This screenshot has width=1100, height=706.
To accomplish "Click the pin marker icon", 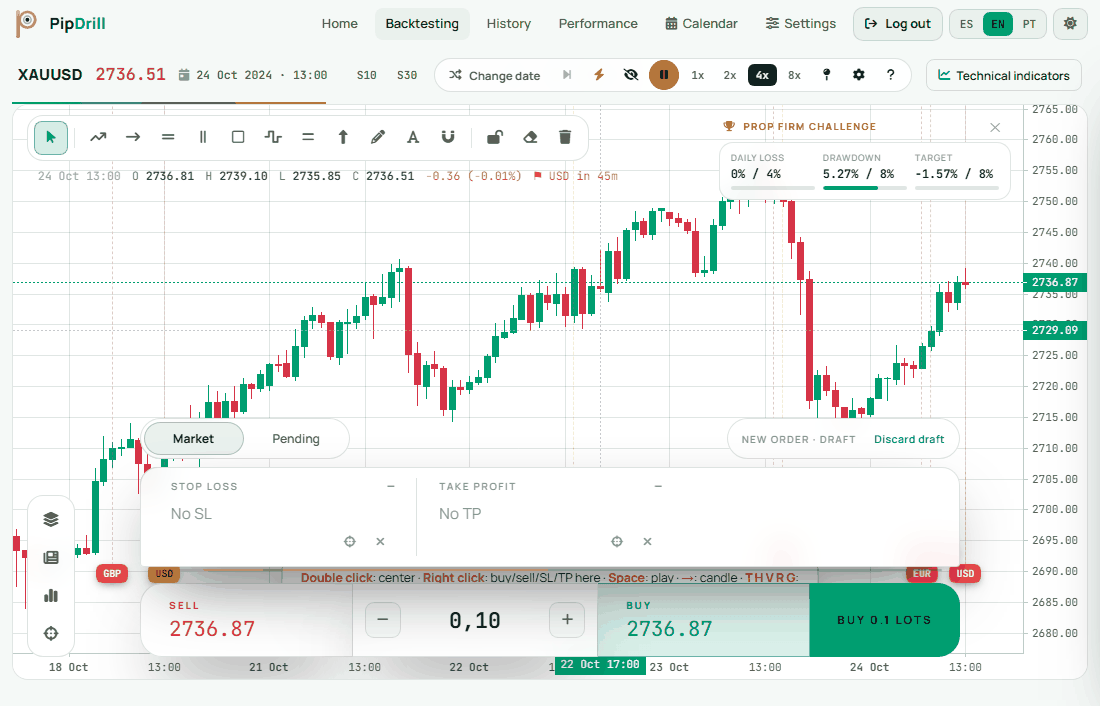I will click(x=826, y=75).
